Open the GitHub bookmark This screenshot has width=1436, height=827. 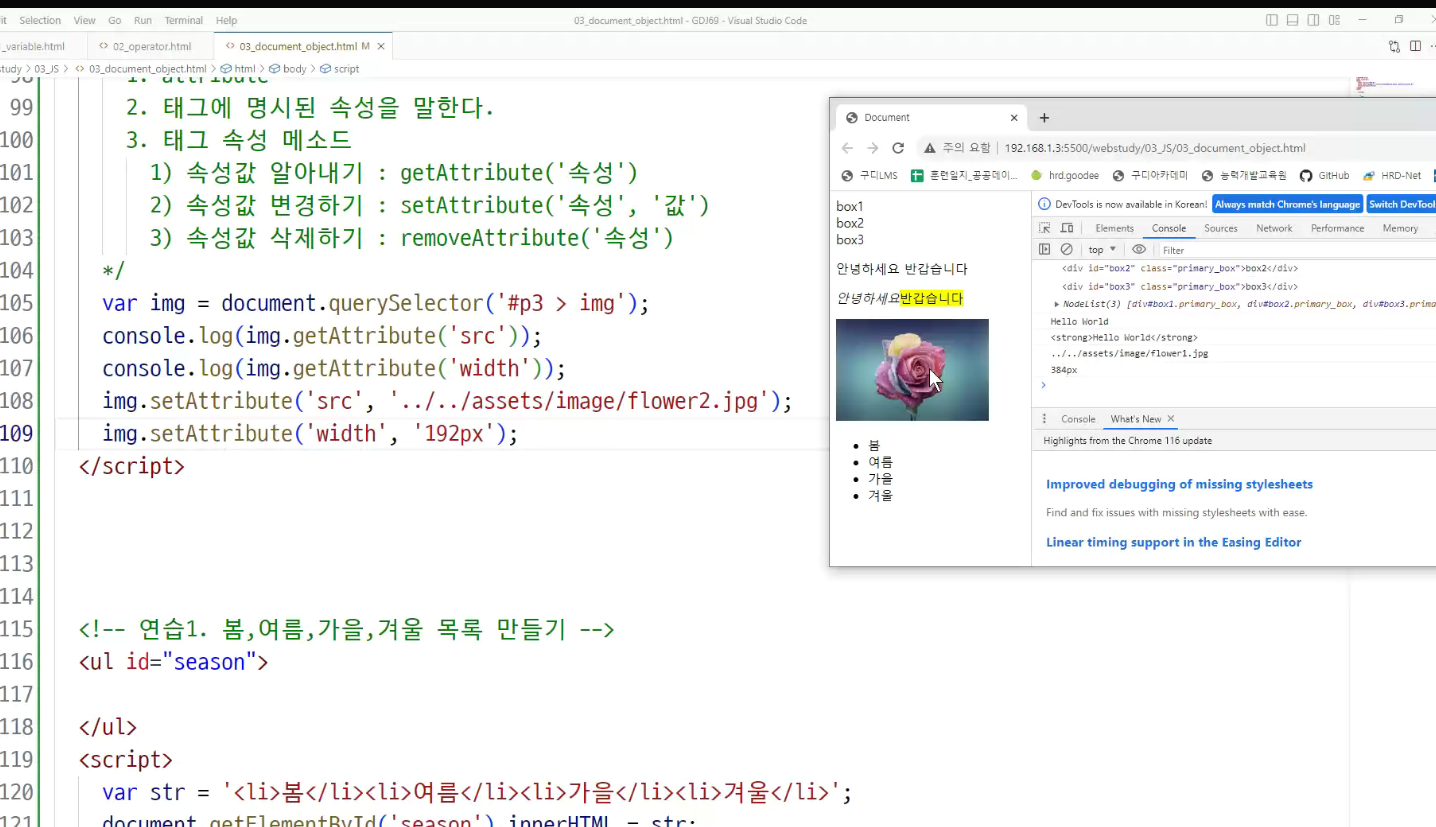(x=1324, y=175)
